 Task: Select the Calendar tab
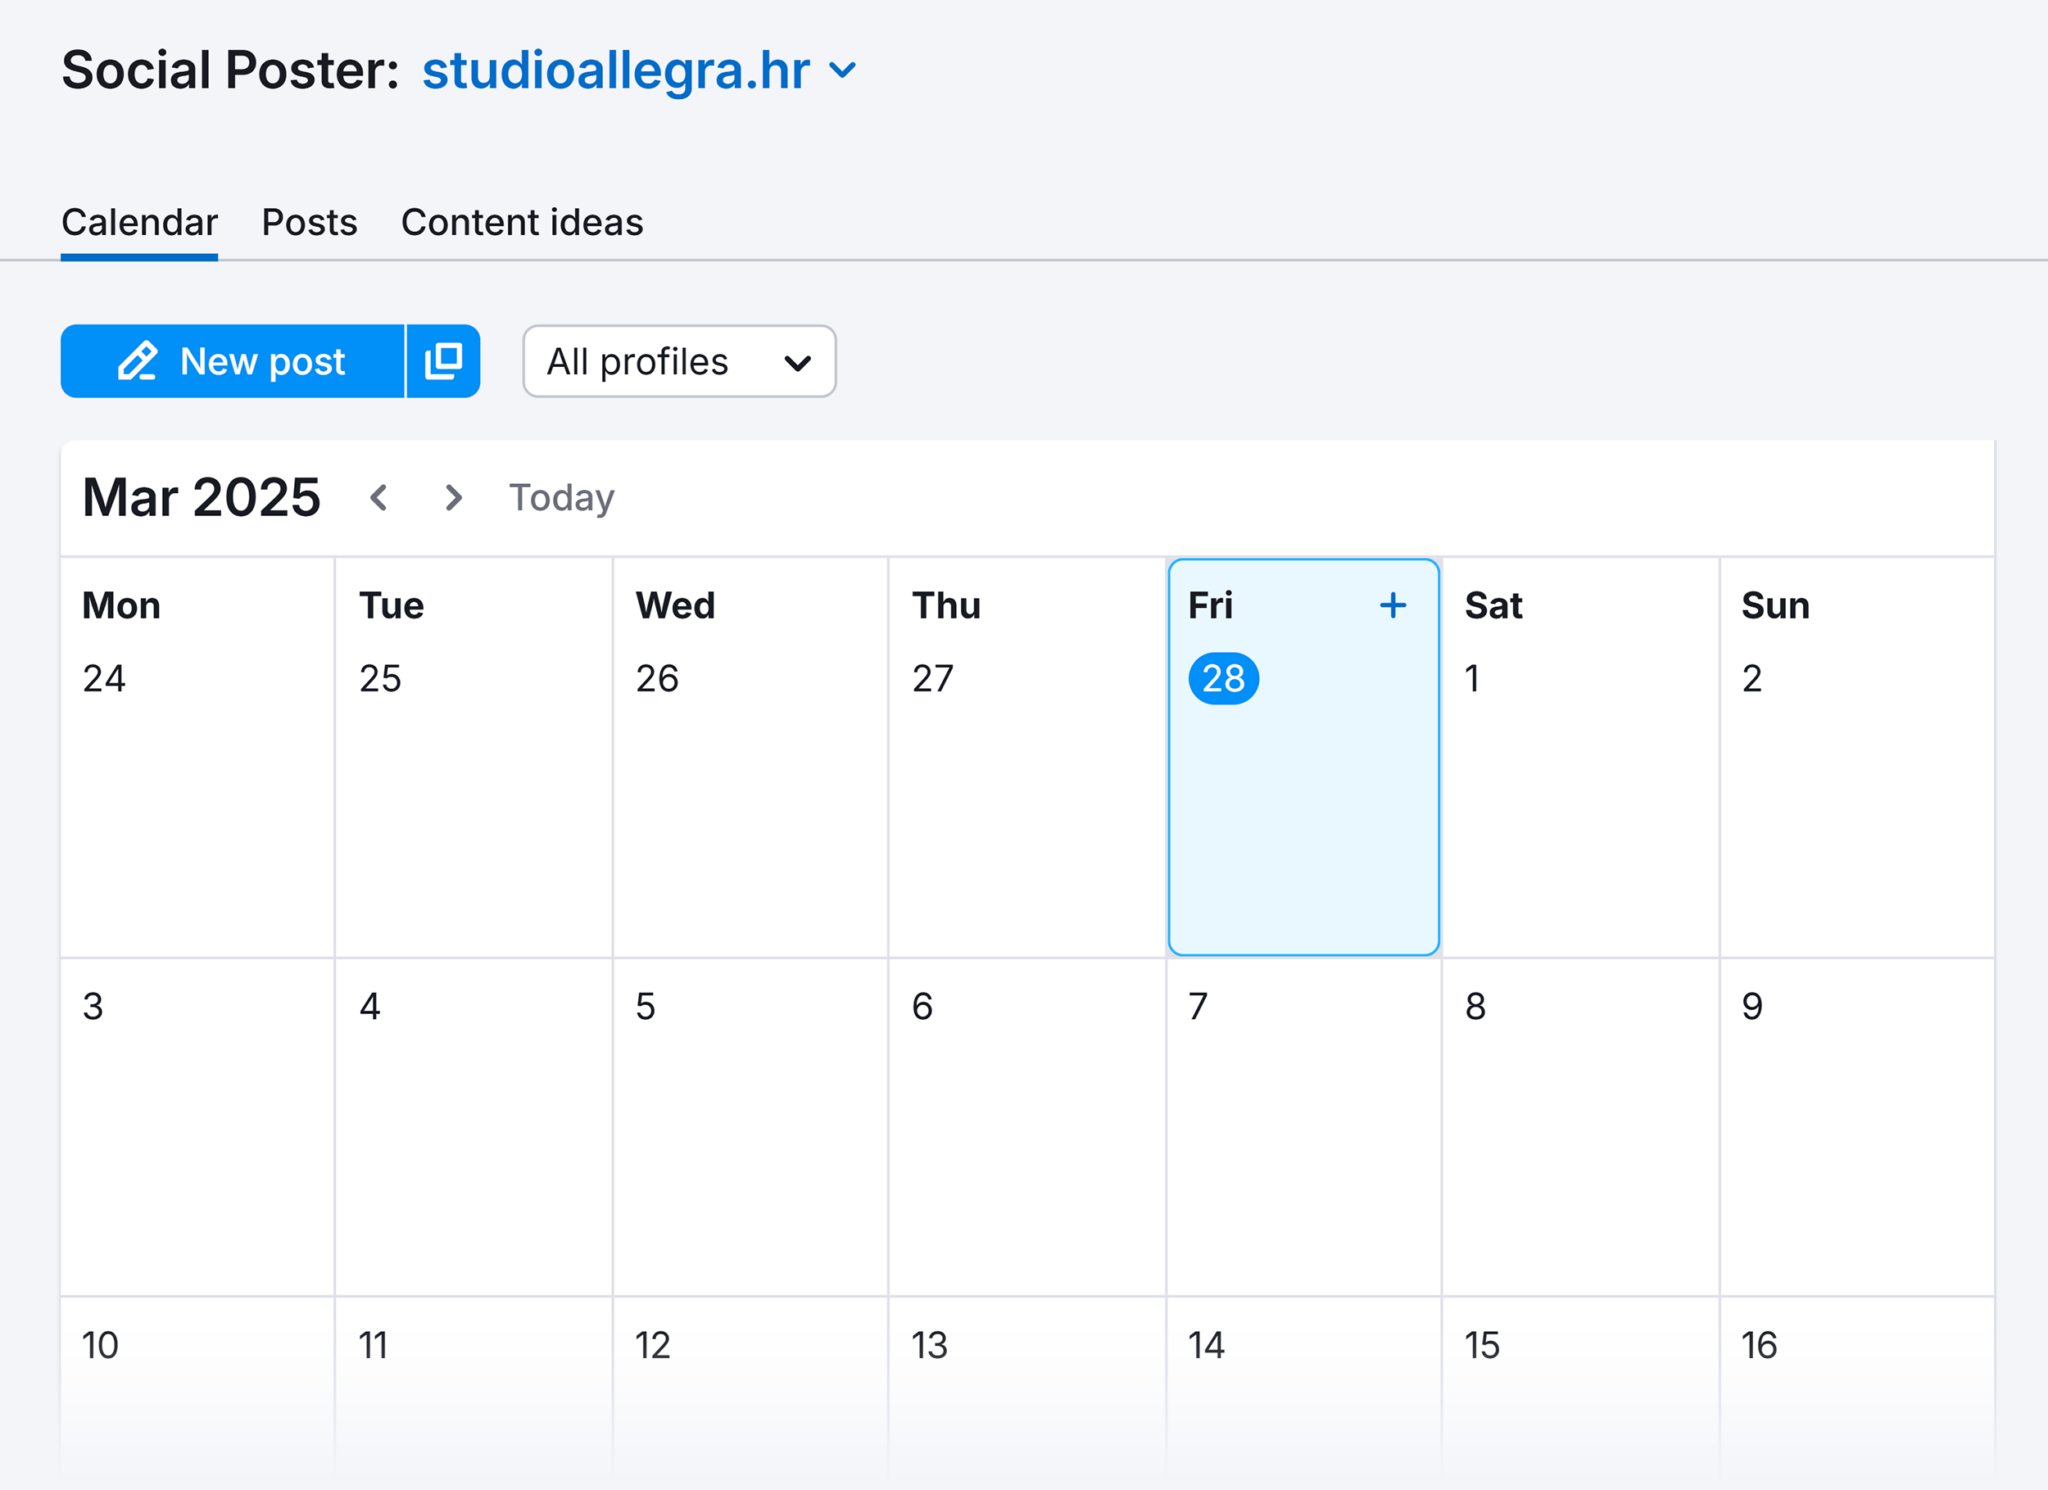click(139, 222)
